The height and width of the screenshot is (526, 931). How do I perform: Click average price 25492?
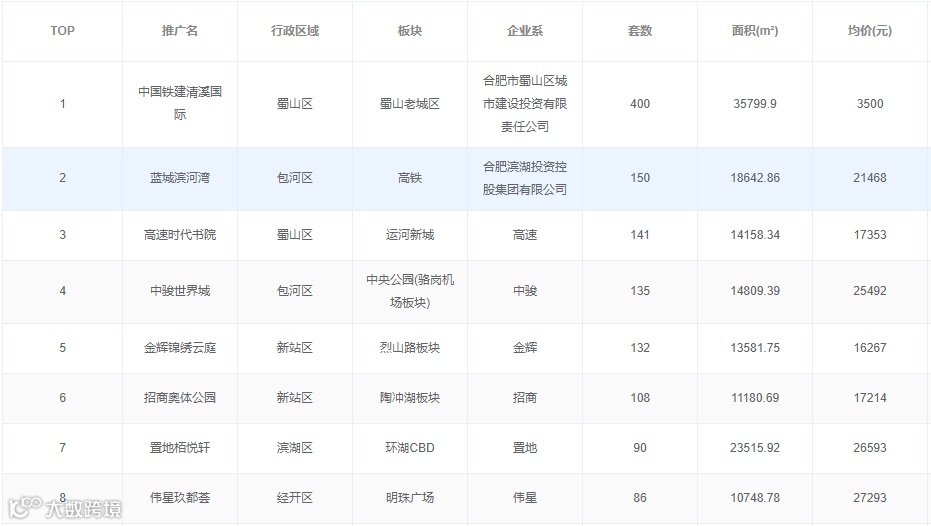[870, 291]
